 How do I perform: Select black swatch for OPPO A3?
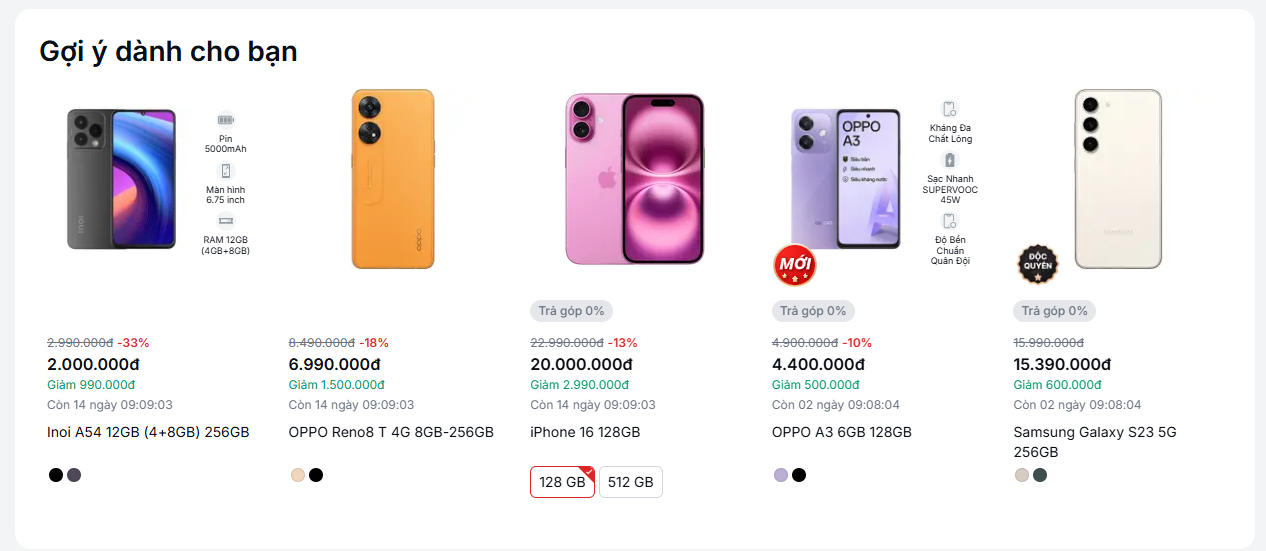coord(799,475)
